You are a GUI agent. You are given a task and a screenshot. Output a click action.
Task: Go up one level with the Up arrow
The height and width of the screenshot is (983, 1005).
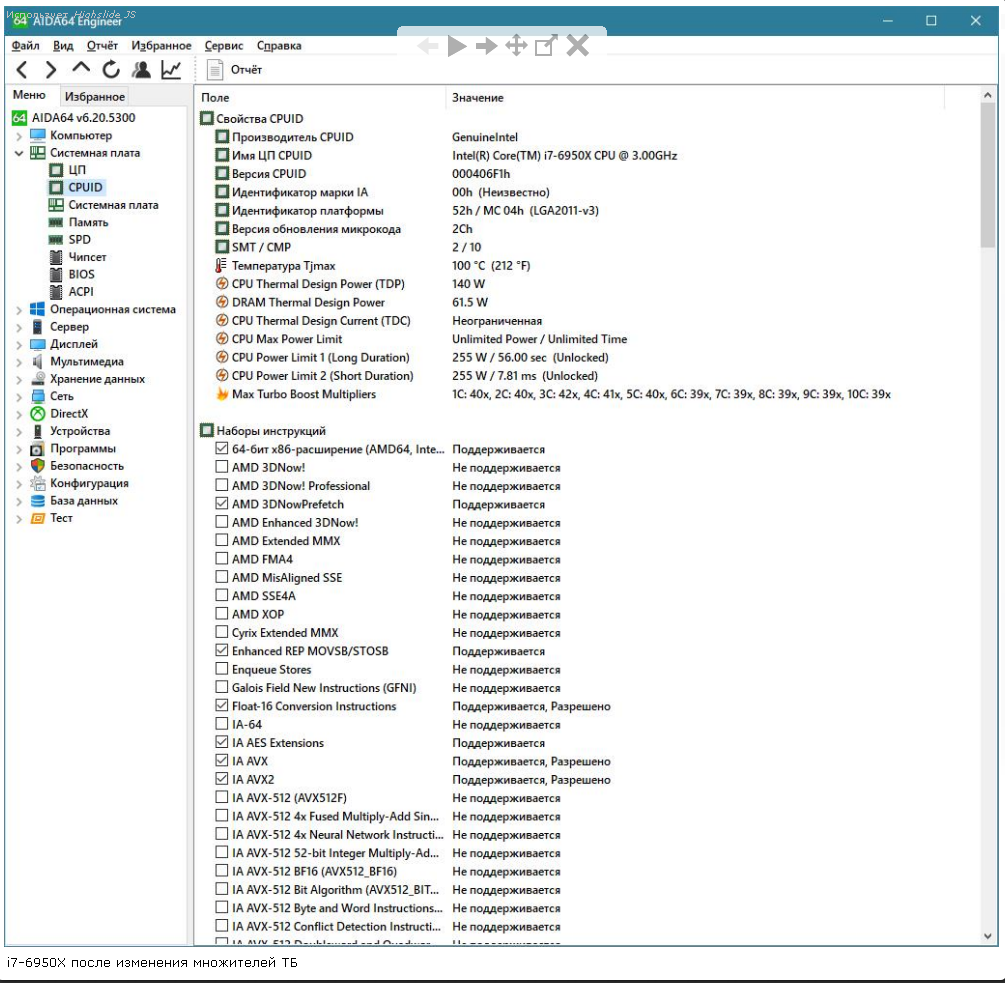pyautogui.click(x=81, y=69)
